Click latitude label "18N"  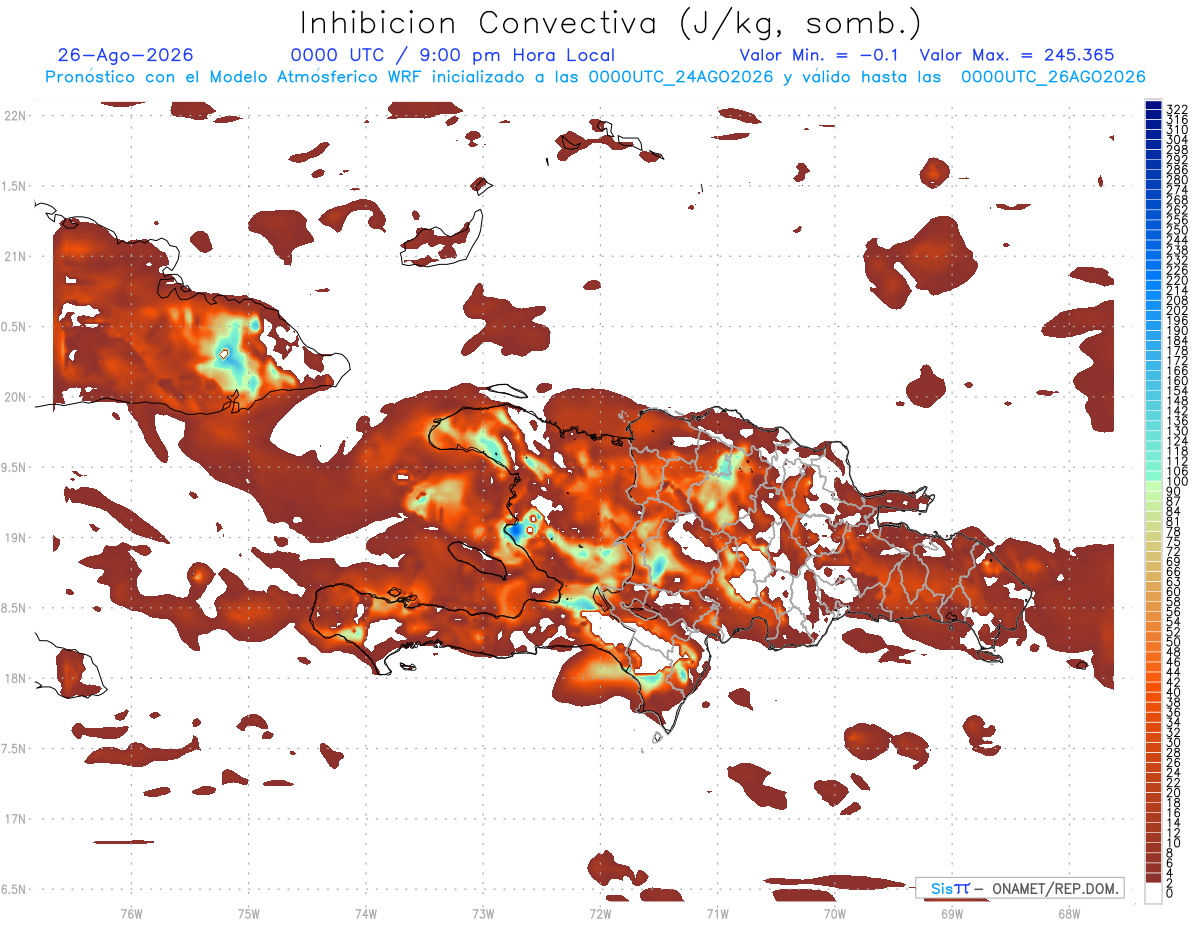(x=15, y=679)
